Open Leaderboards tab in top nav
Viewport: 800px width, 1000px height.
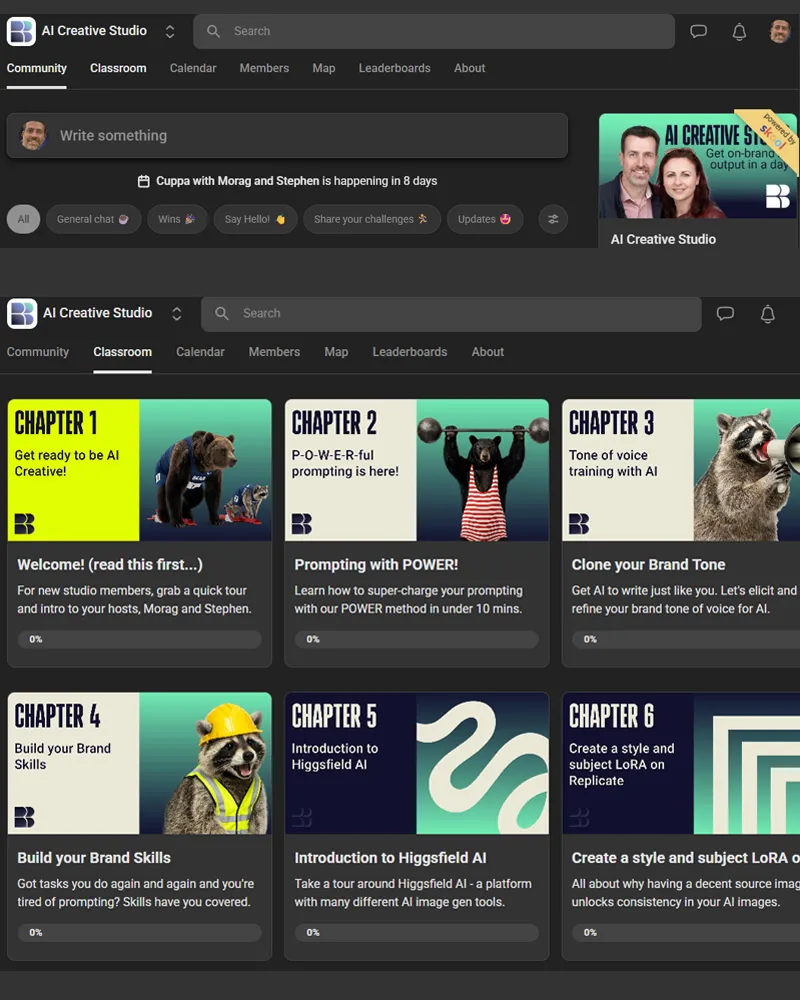[394, 68]
